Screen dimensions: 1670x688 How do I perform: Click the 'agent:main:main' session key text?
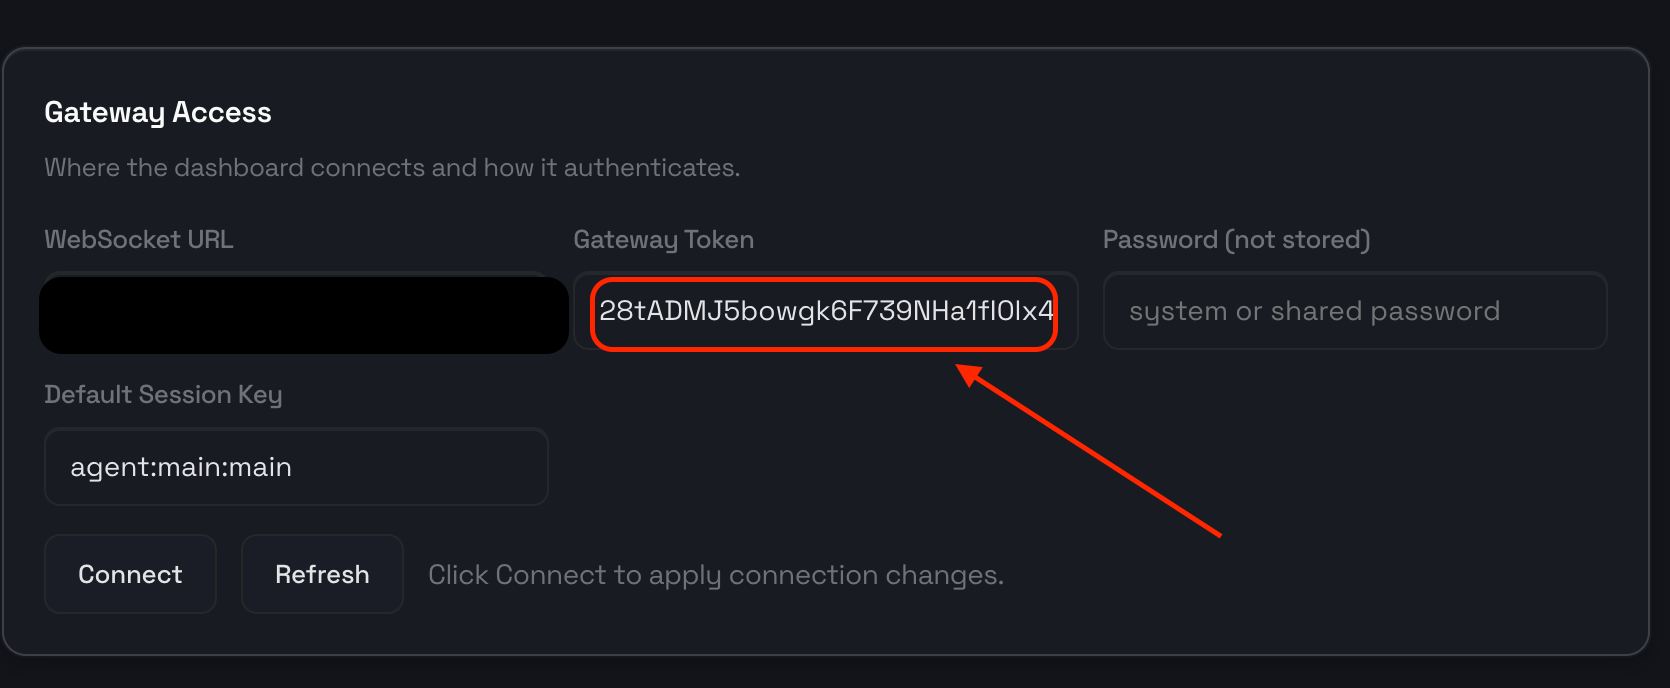(x=181, y=467)
